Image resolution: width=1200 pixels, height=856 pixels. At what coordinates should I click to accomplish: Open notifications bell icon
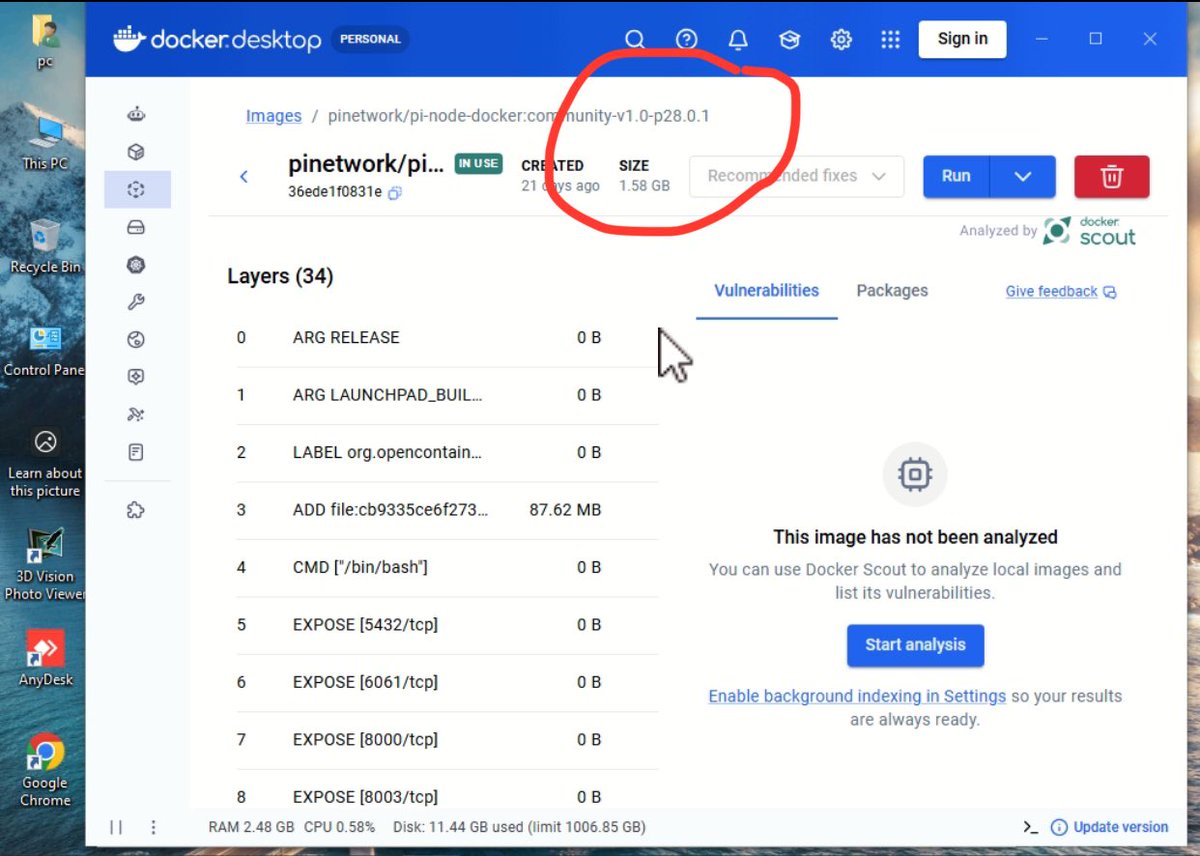[738, 39]
